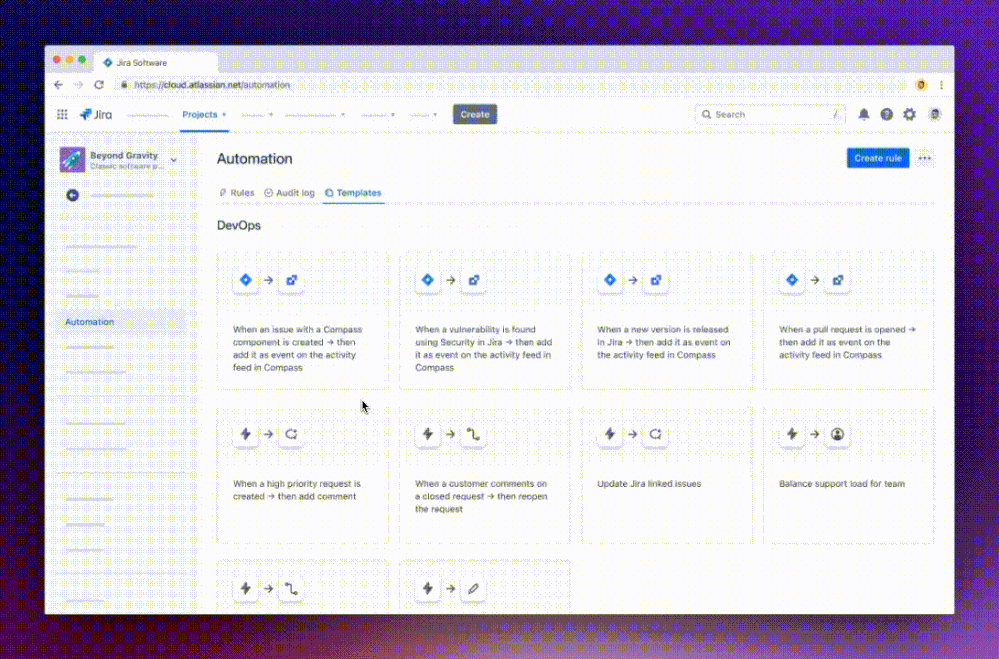Click the browser back arrow
Viewport: 999px width, 659px height.
[x=59, y=85]
